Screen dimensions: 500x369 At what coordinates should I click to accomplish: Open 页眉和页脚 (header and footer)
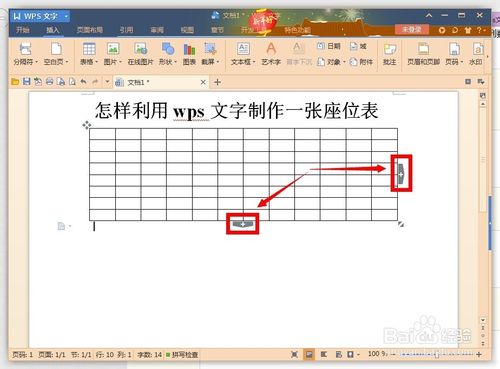click(x=423, y=53)
